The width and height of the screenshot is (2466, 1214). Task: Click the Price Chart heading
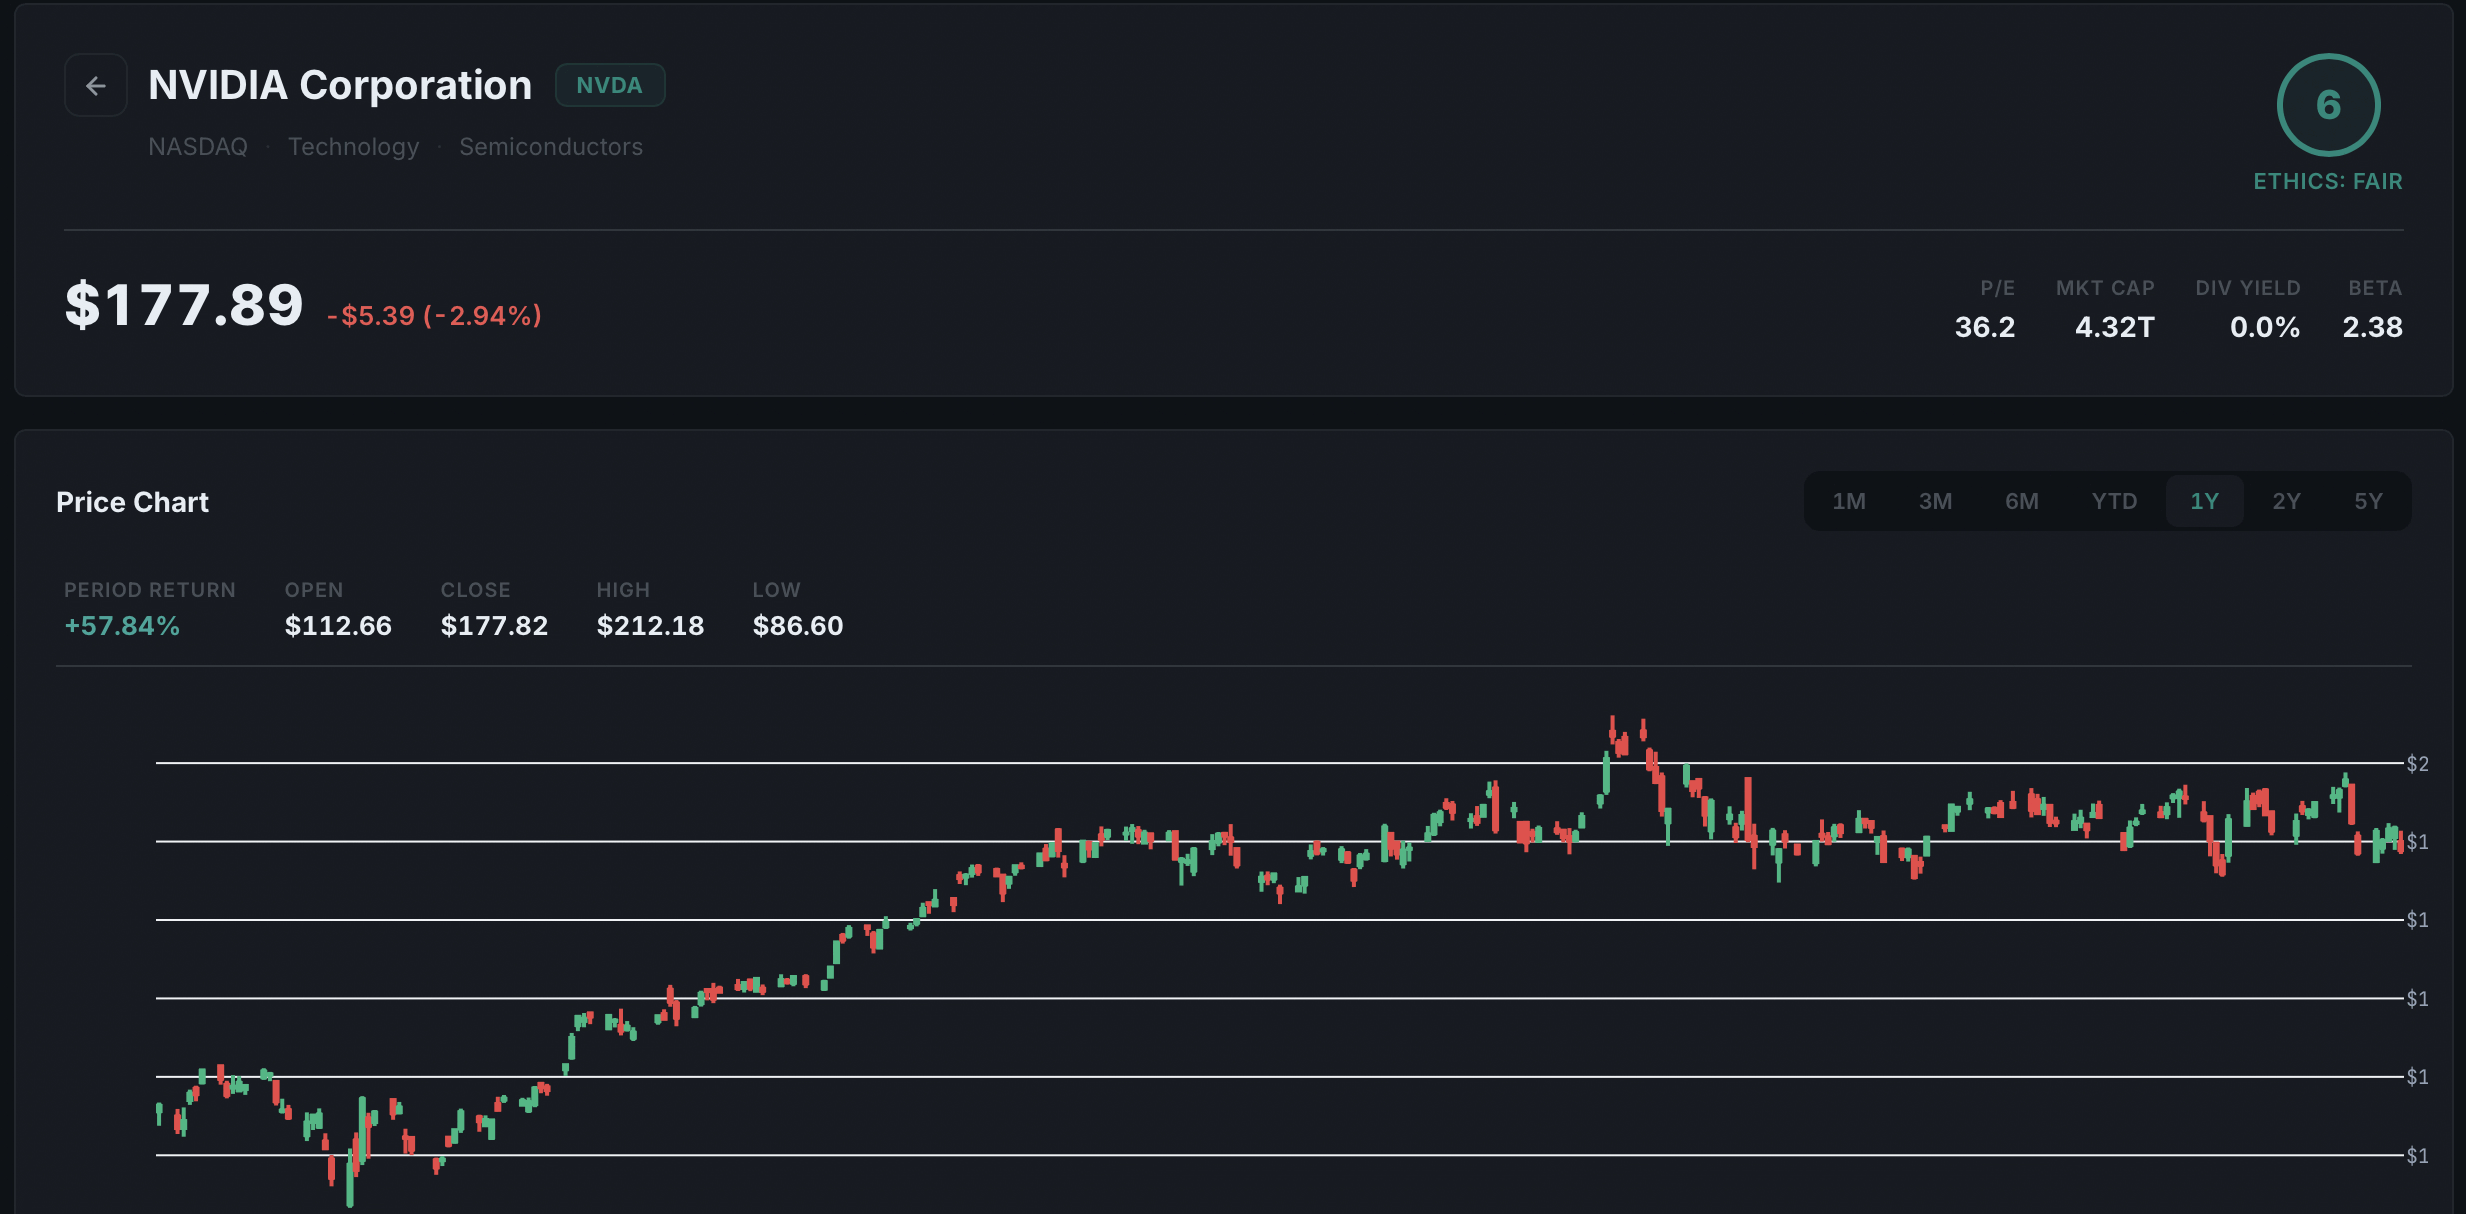click(132, 502)
